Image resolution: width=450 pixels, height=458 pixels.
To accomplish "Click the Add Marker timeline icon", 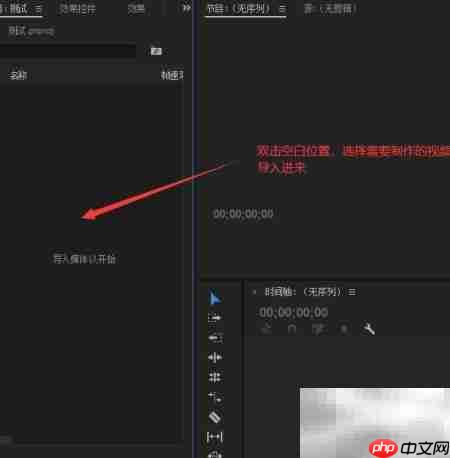I will [344, 329].
